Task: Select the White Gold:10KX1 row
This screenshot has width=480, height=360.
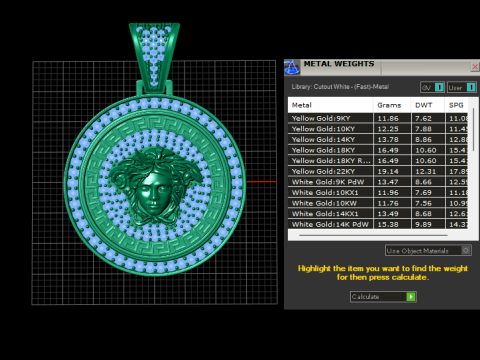Action: tap(378, 193)
